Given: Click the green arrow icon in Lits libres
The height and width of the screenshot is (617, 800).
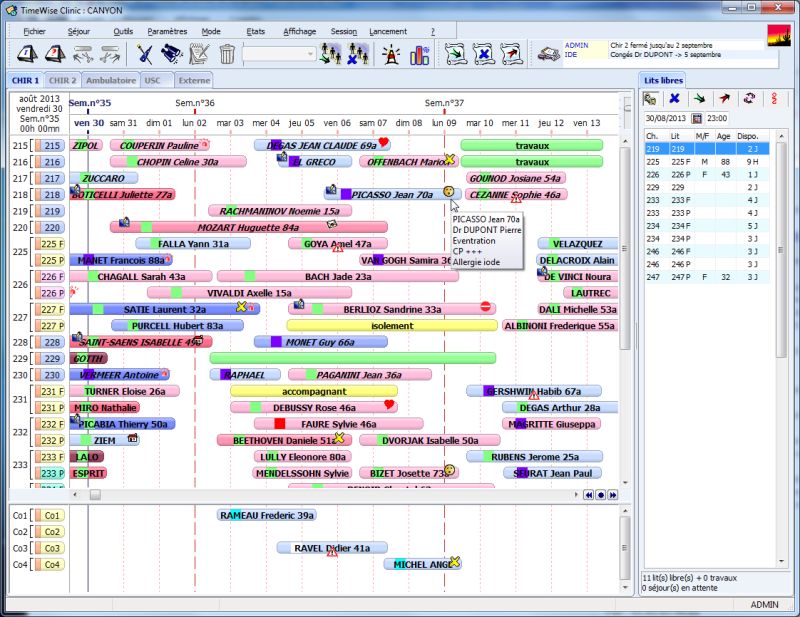Looking at the screenshot, I should [x=699, y=98].
